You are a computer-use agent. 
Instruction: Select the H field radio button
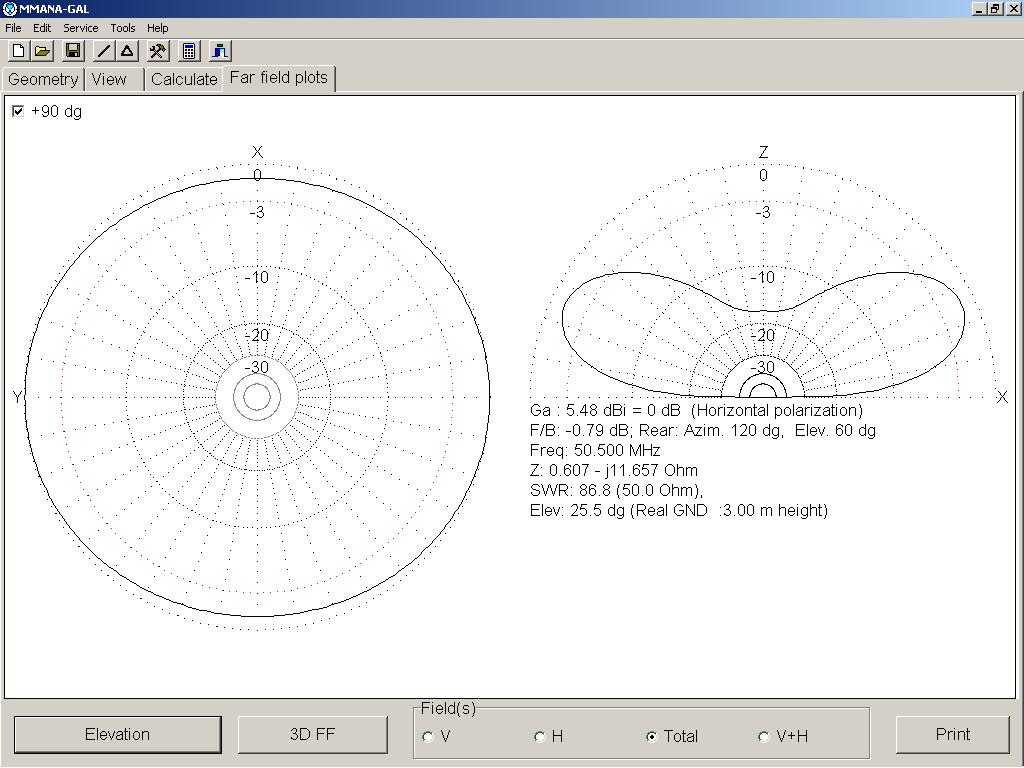click(x=540, y=737)
